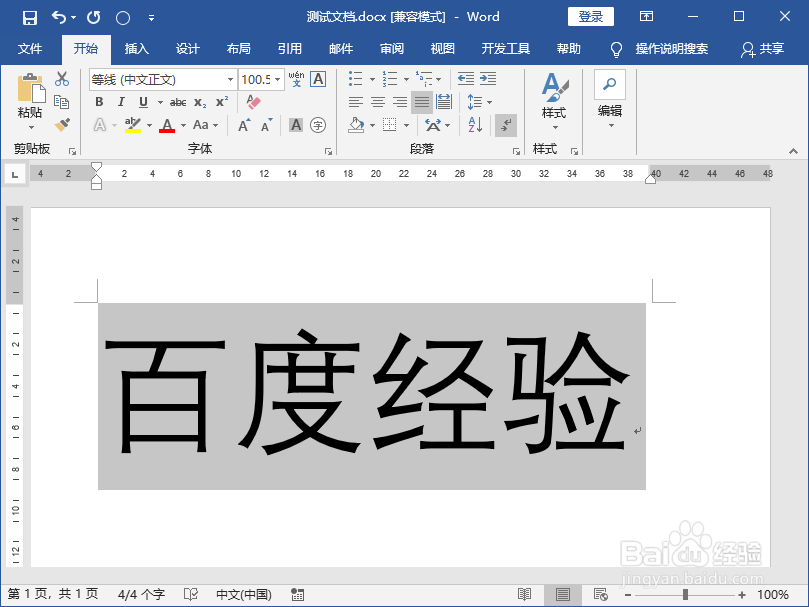Toggle character shading
809x607 pixels.
tap(296, 125)
